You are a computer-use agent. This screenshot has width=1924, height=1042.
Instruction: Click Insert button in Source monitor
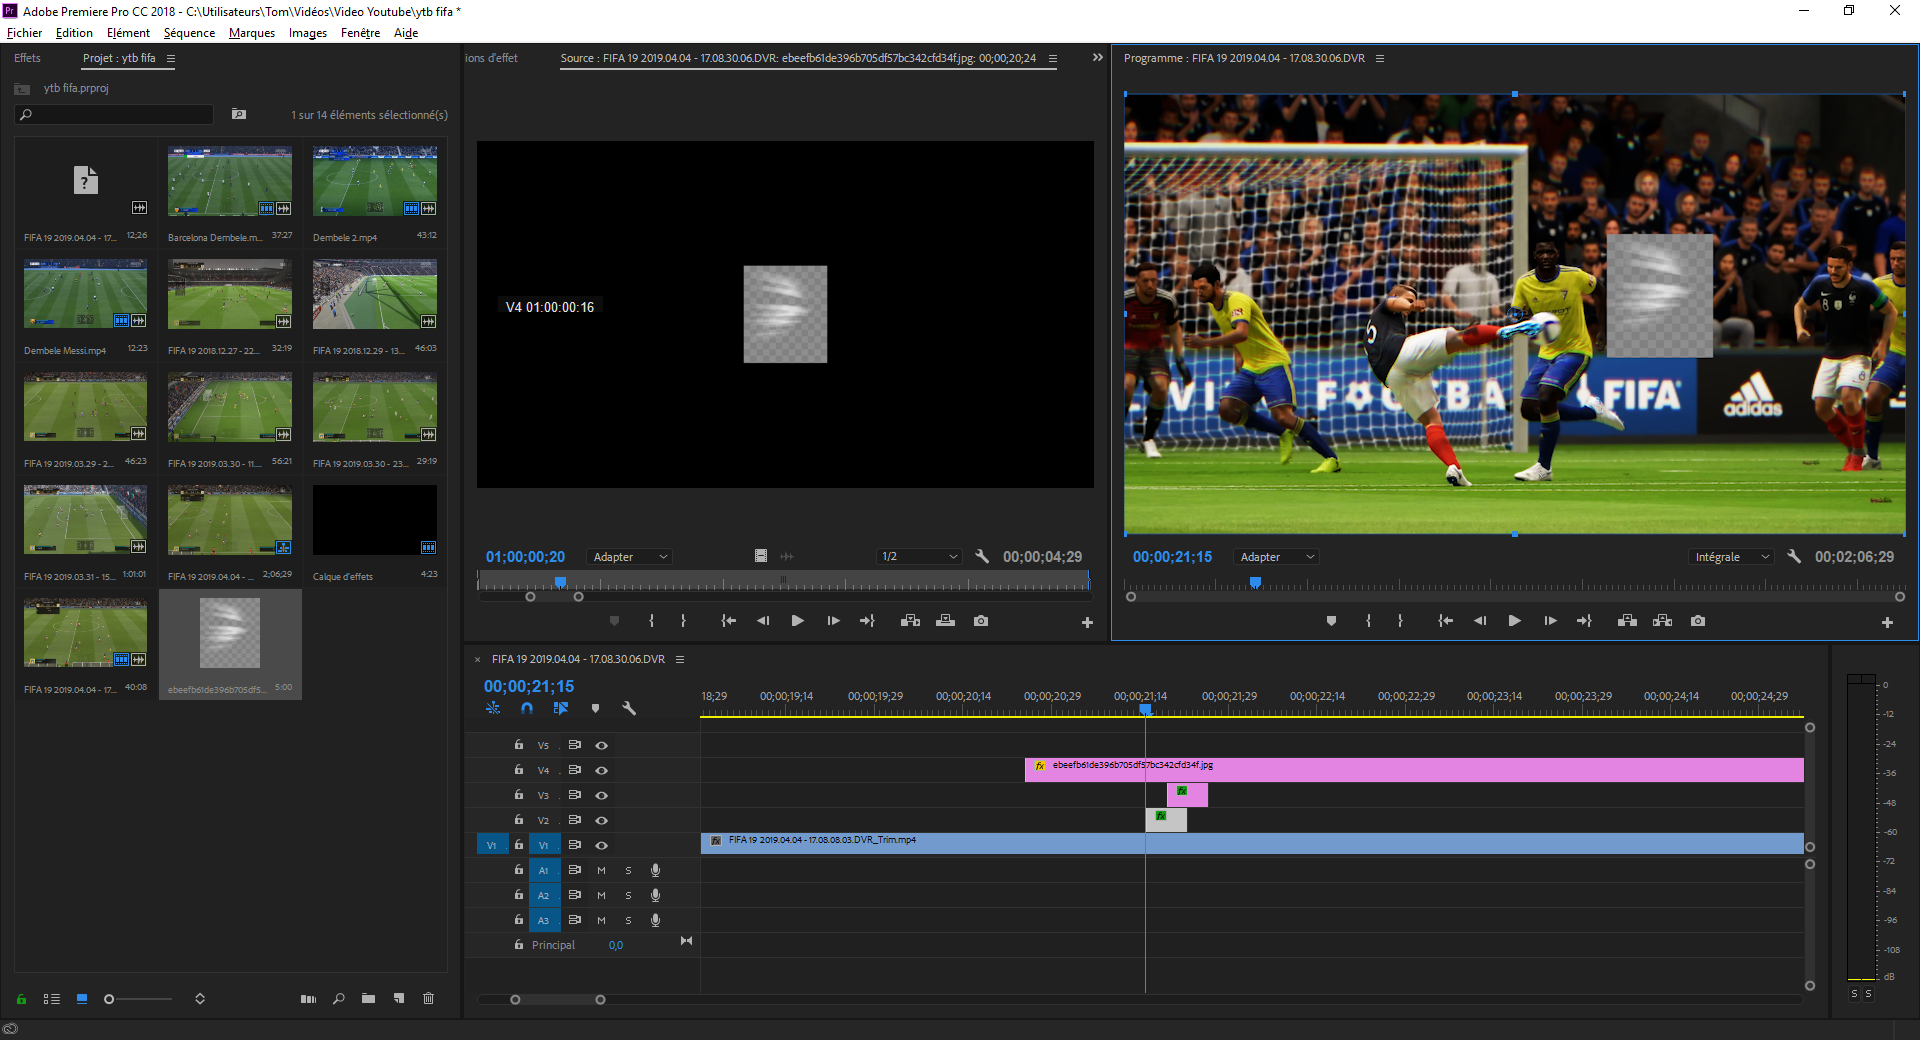[x=910, y=621]
